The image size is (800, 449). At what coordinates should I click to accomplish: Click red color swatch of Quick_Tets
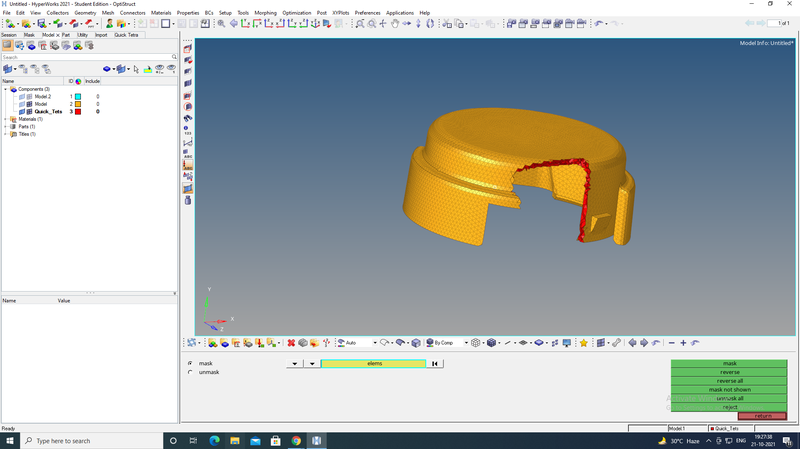pos(78,112)
